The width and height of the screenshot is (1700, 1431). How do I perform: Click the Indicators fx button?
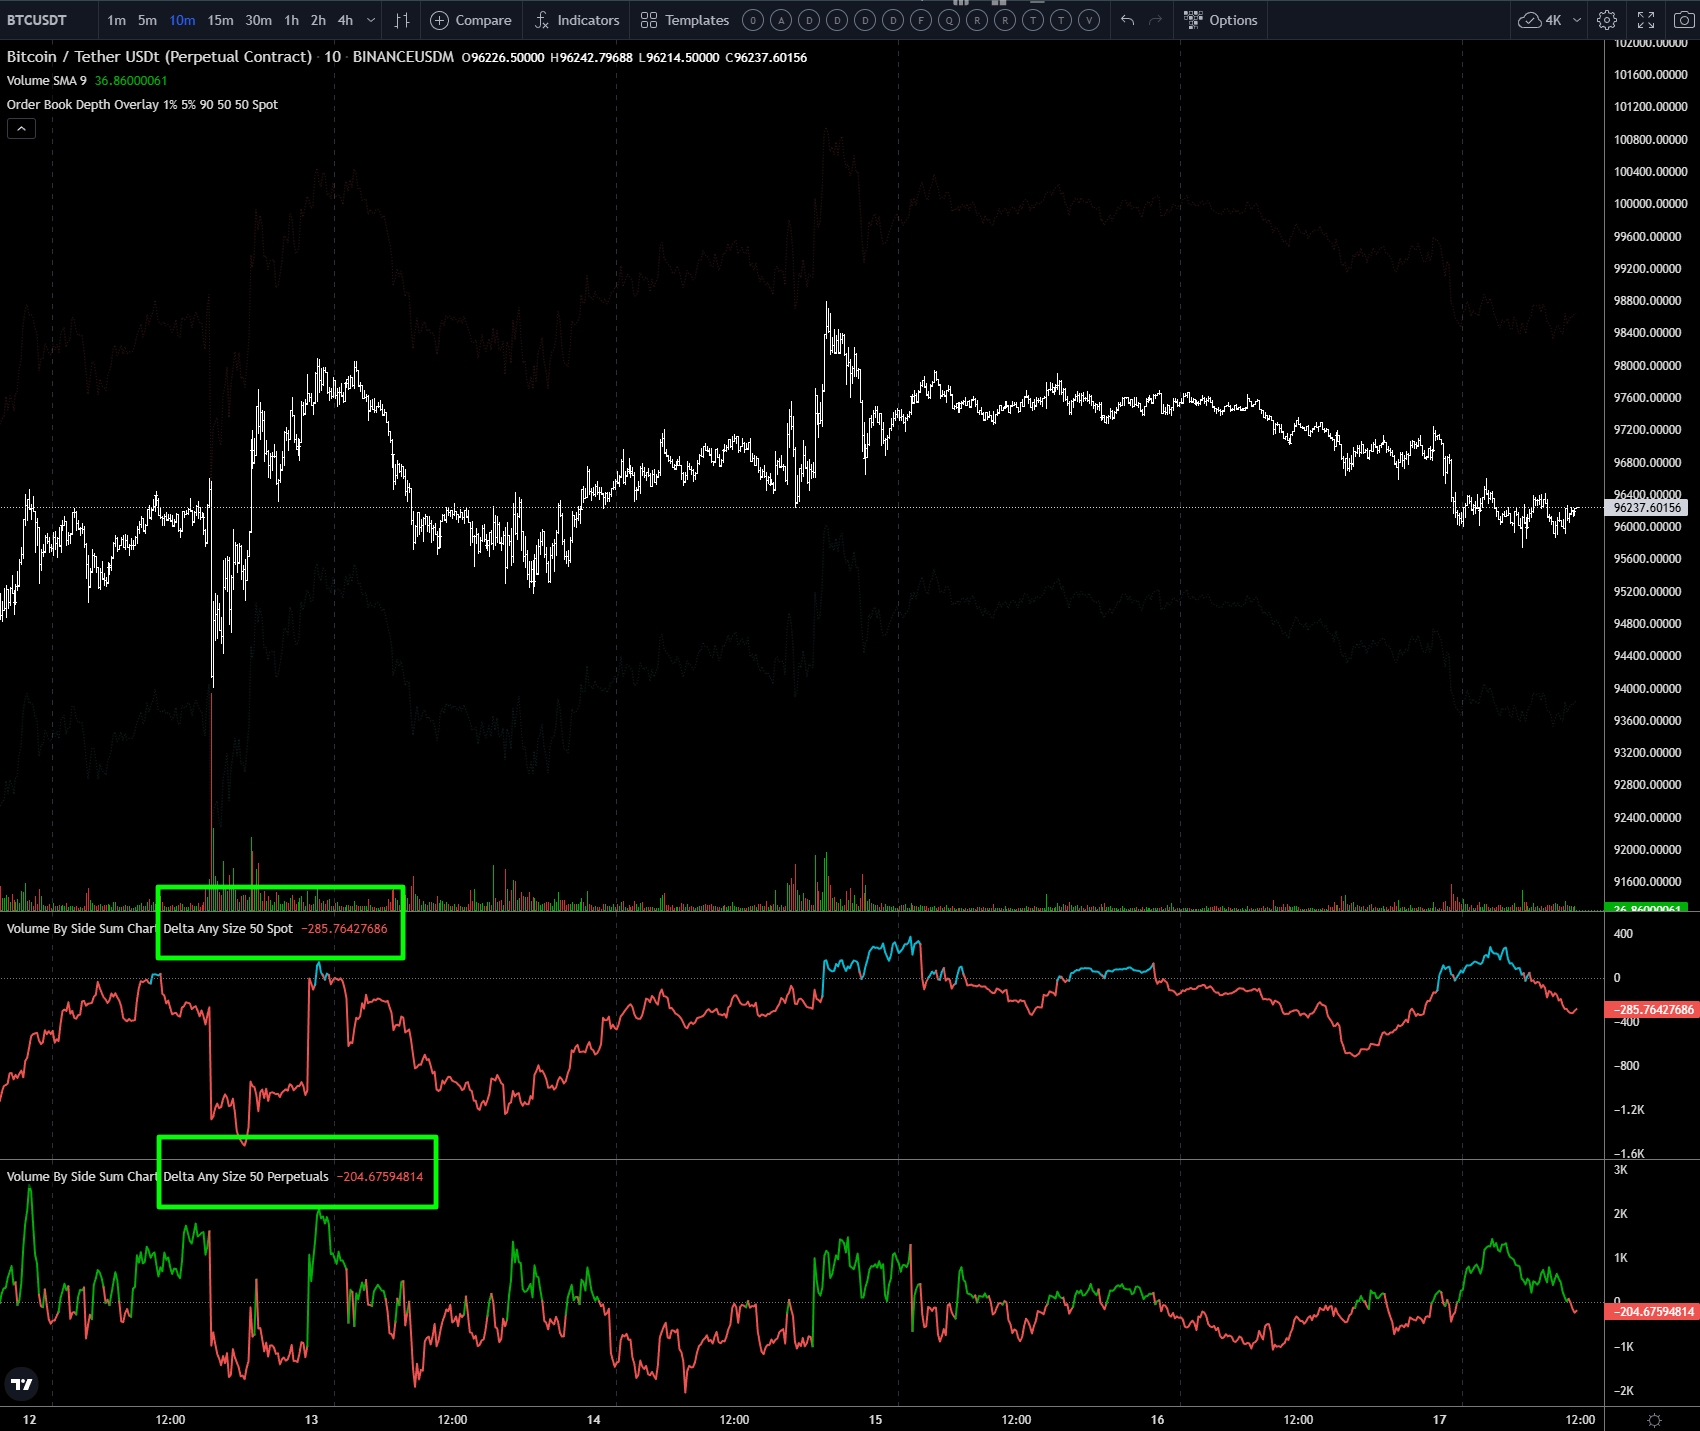pyautogui.click(x=577, y=20)
